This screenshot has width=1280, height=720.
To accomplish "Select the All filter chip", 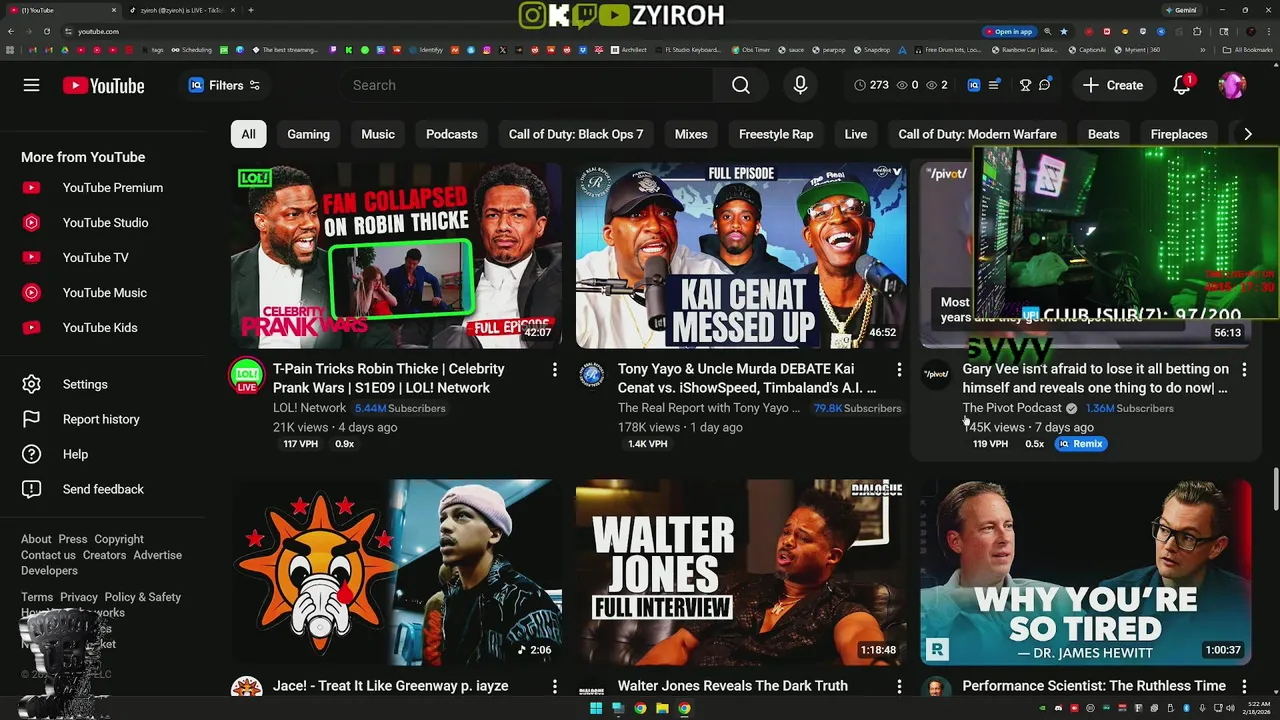I will [248, 134].
